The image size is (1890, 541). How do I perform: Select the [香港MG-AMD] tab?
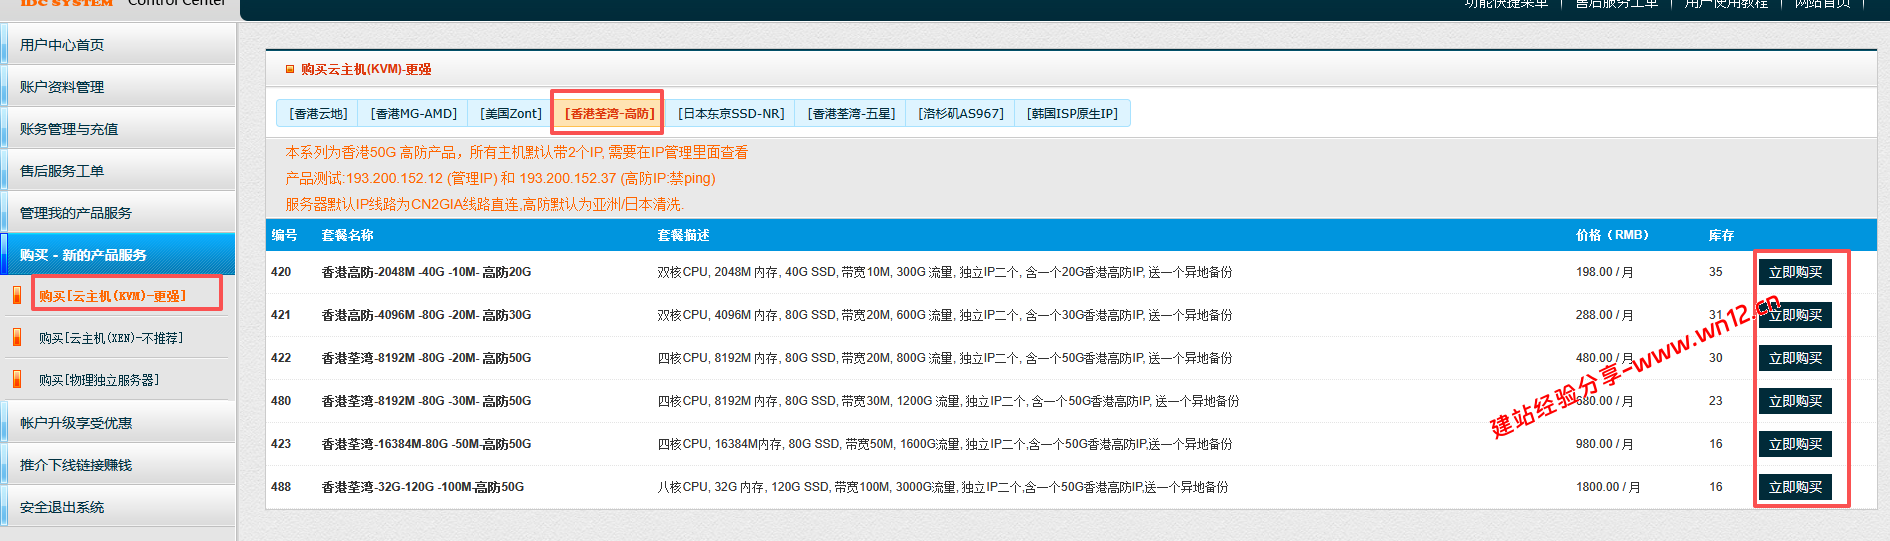click(x=413, y=114)
